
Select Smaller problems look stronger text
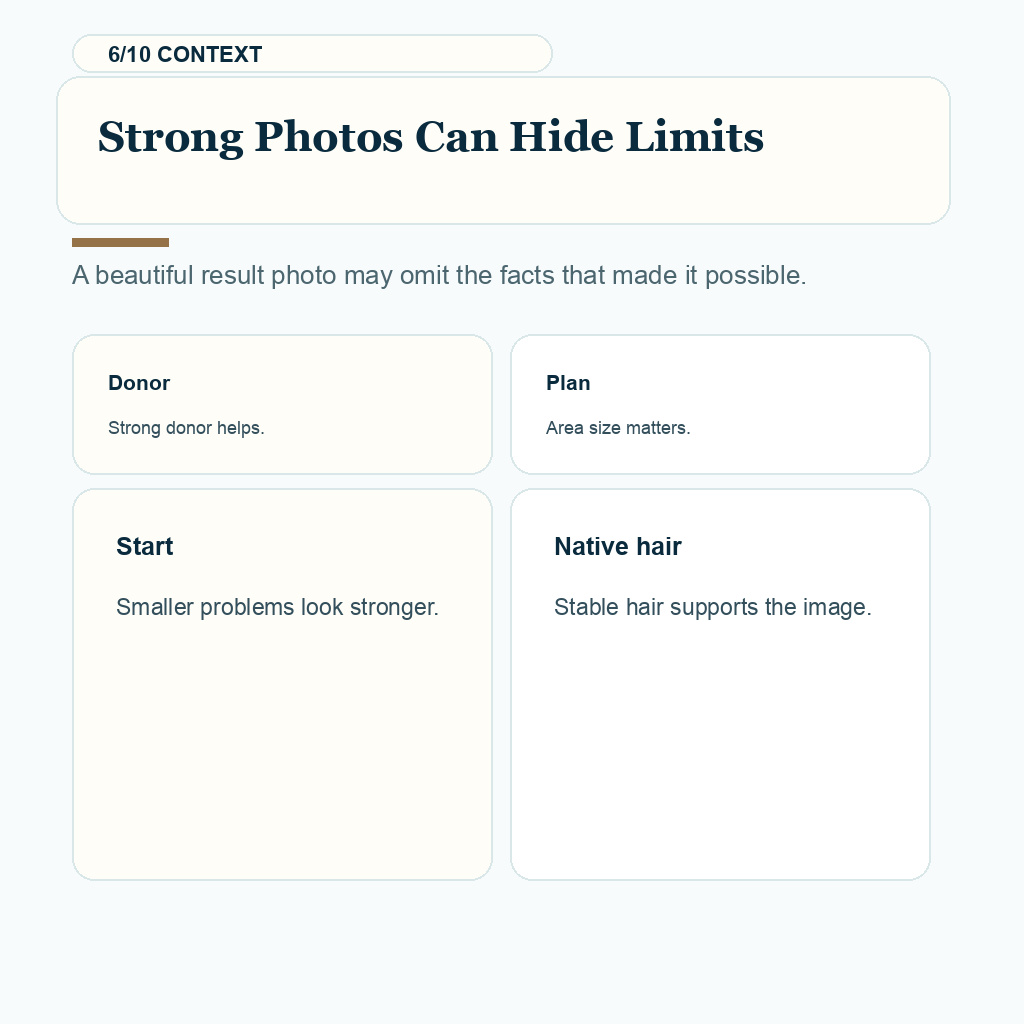278,607
